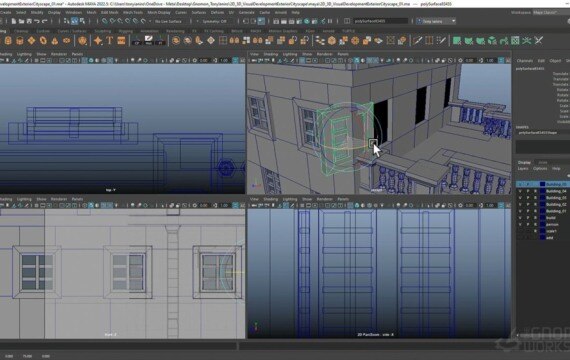
Task: Open Lighting menu in the front viewport
Action: 24,199
